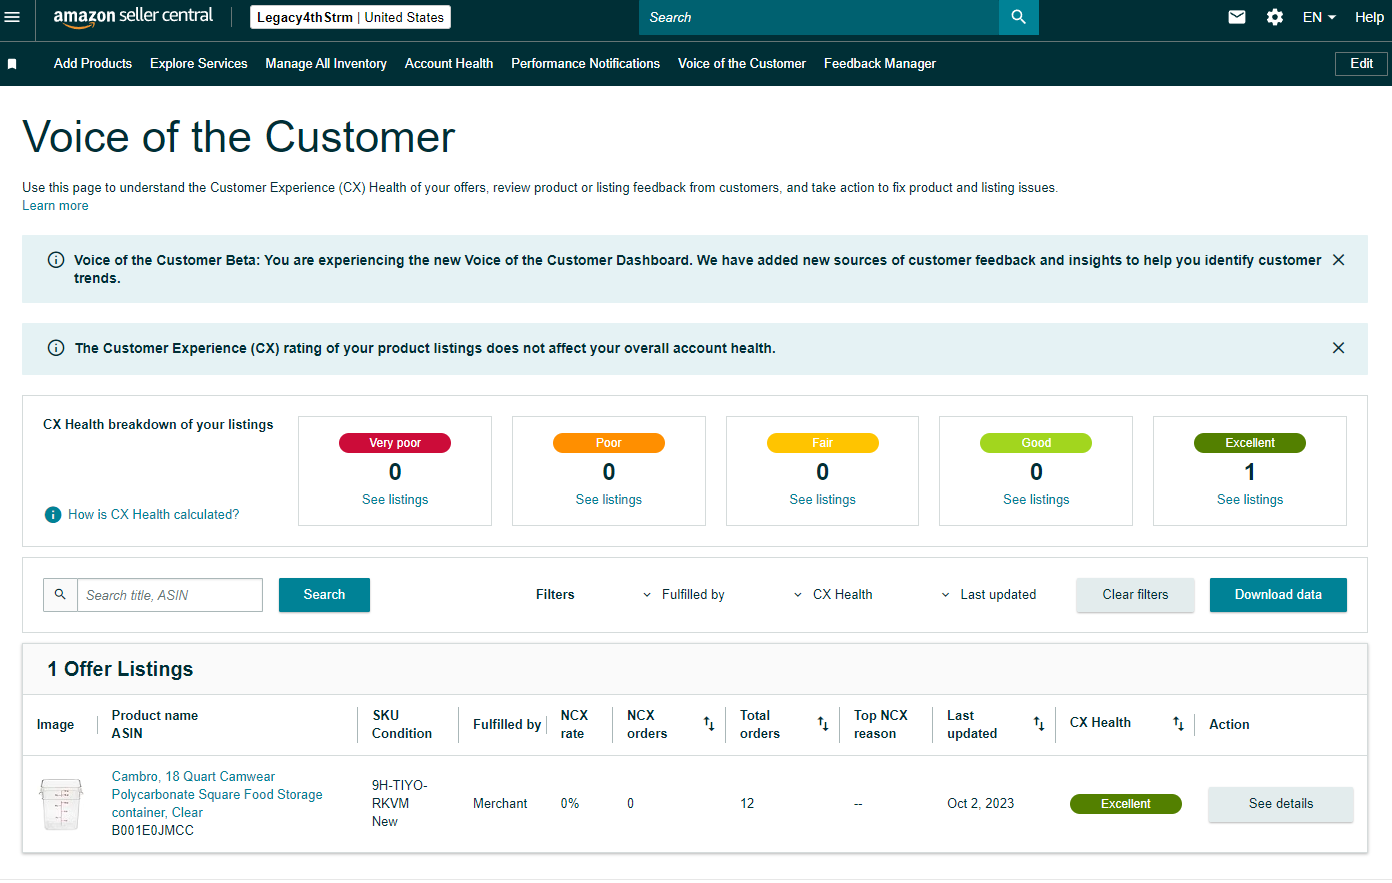See listings under Very poor

(395, 500)
